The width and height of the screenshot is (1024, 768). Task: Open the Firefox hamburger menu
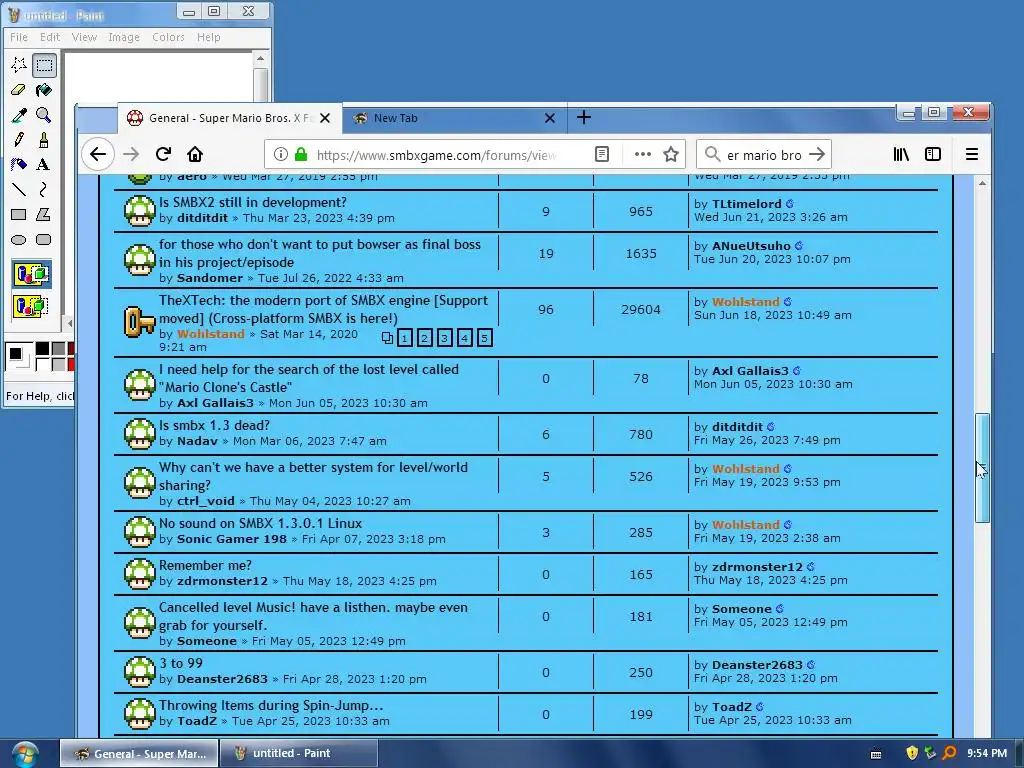pyautogui.click(x=972, y=154)
